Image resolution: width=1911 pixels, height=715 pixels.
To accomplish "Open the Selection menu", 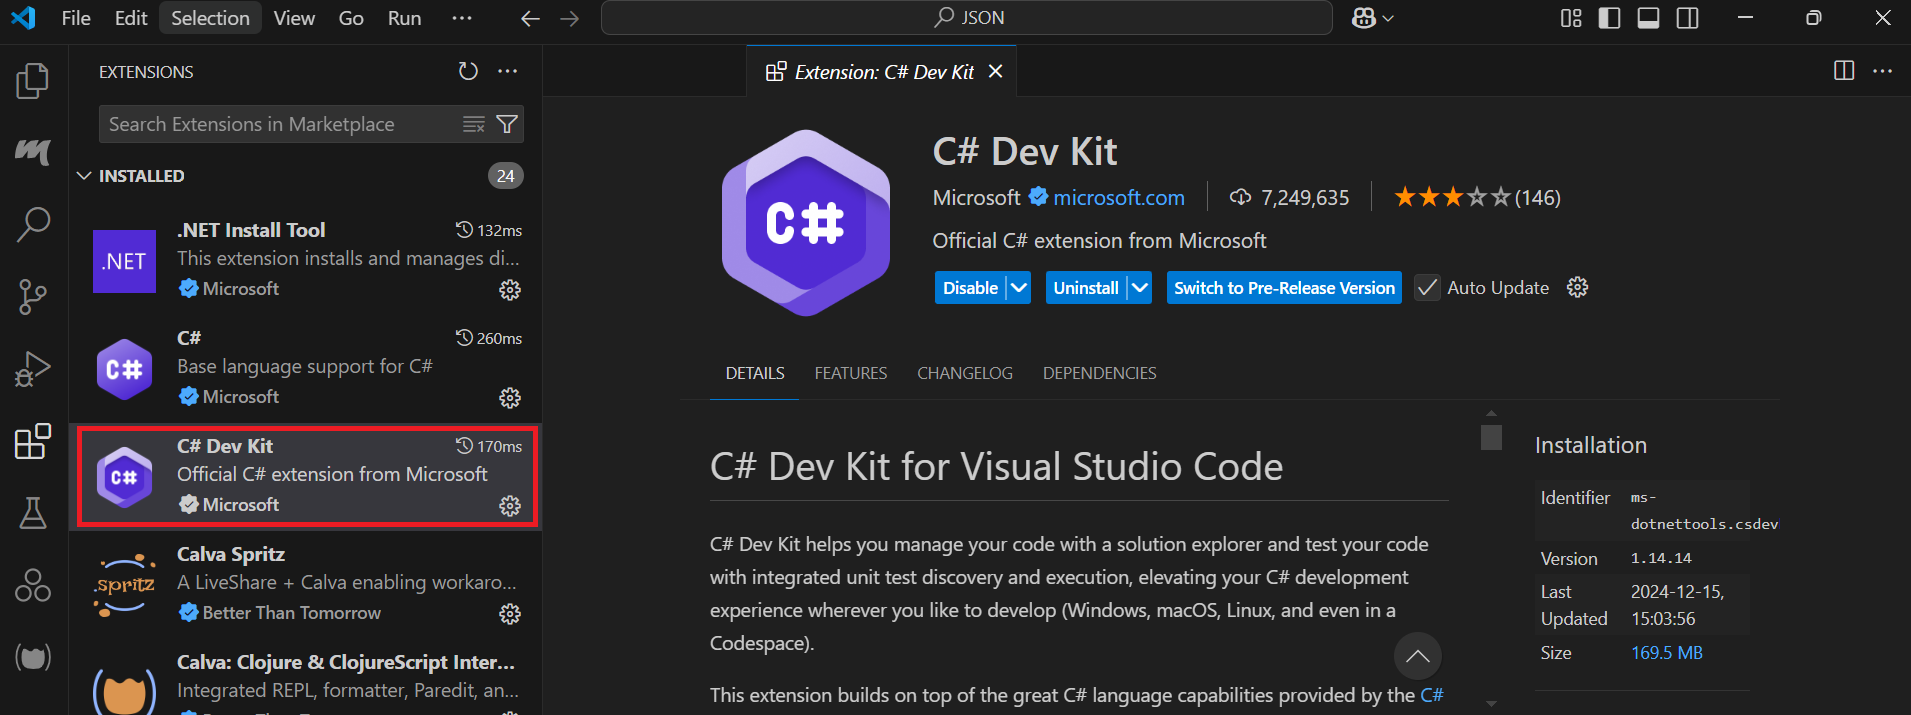I will 210,18.
